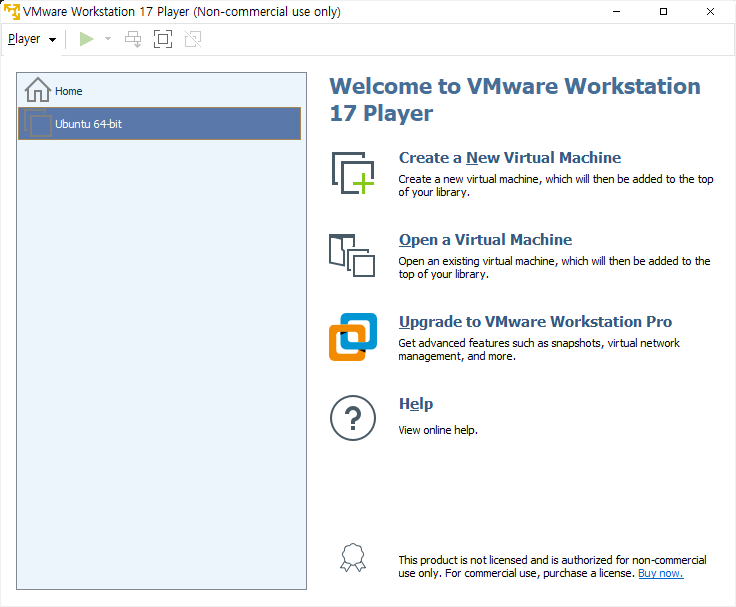This screenshot has width=736, height=607.
Task: Open the Help link
Action: pos(416,404)
